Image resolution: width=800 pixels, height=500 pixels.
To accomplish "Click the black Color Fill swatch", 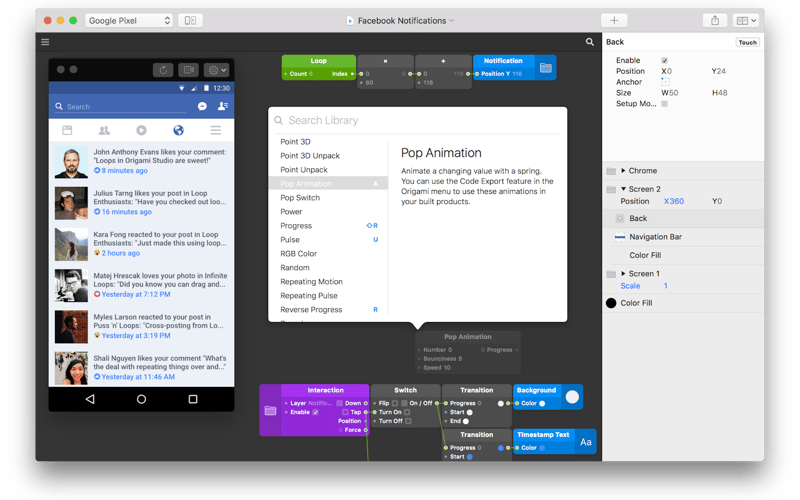I will point(611,303).
